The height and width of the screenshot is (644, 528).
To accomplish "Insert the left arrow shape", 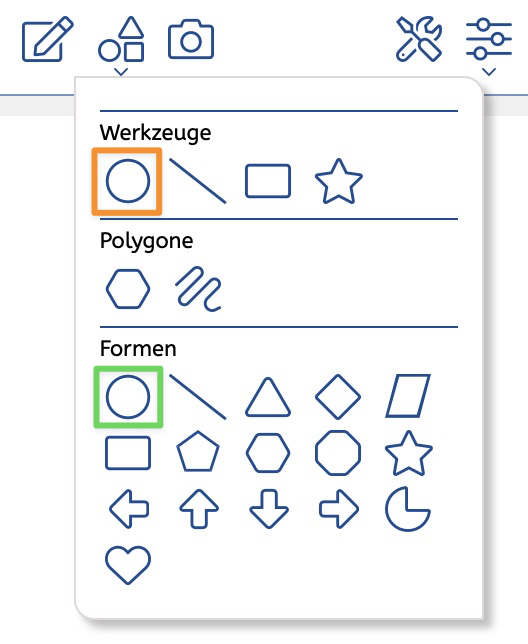I will pyautogui.click(x=129, y=508).
